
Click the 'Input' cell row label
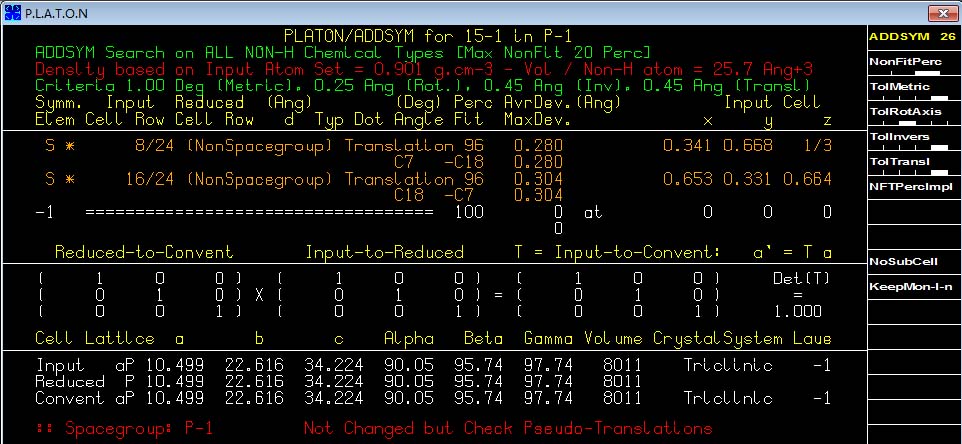60,366
